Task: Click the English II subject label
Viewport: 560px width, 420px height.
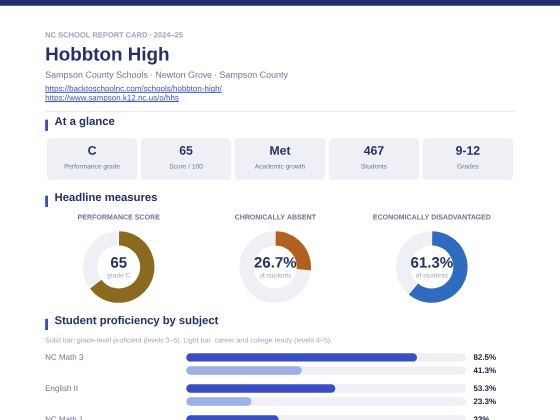Action: point(61,388)
